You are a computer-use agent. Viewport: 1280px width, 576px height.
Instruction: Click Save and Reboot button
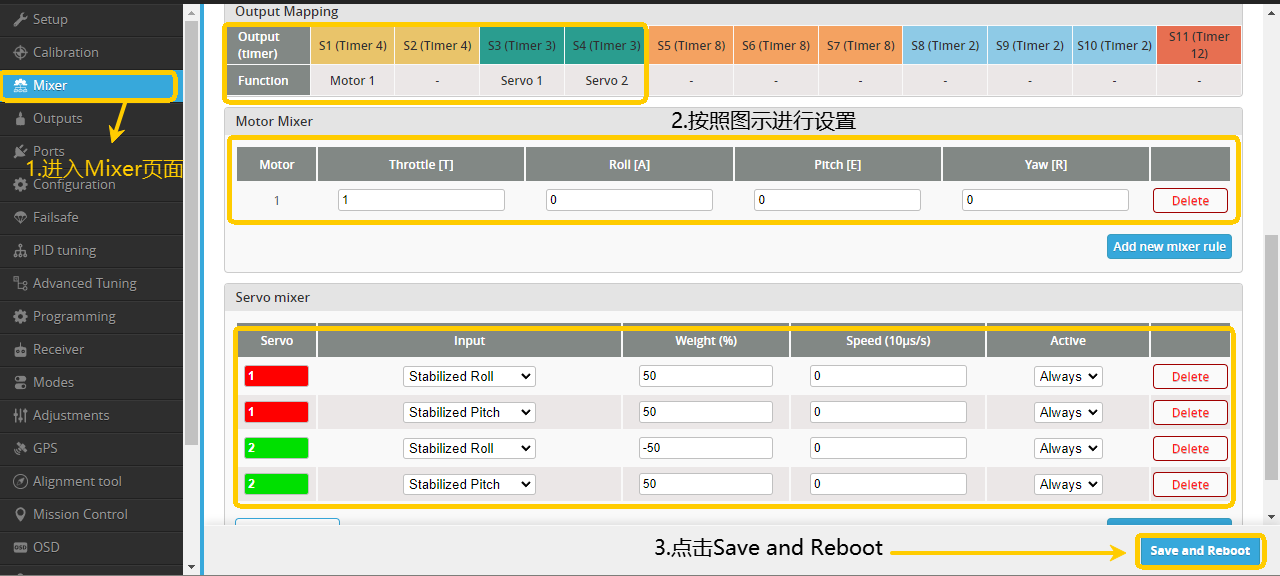pyautogui.click(x=1200, y=550)
